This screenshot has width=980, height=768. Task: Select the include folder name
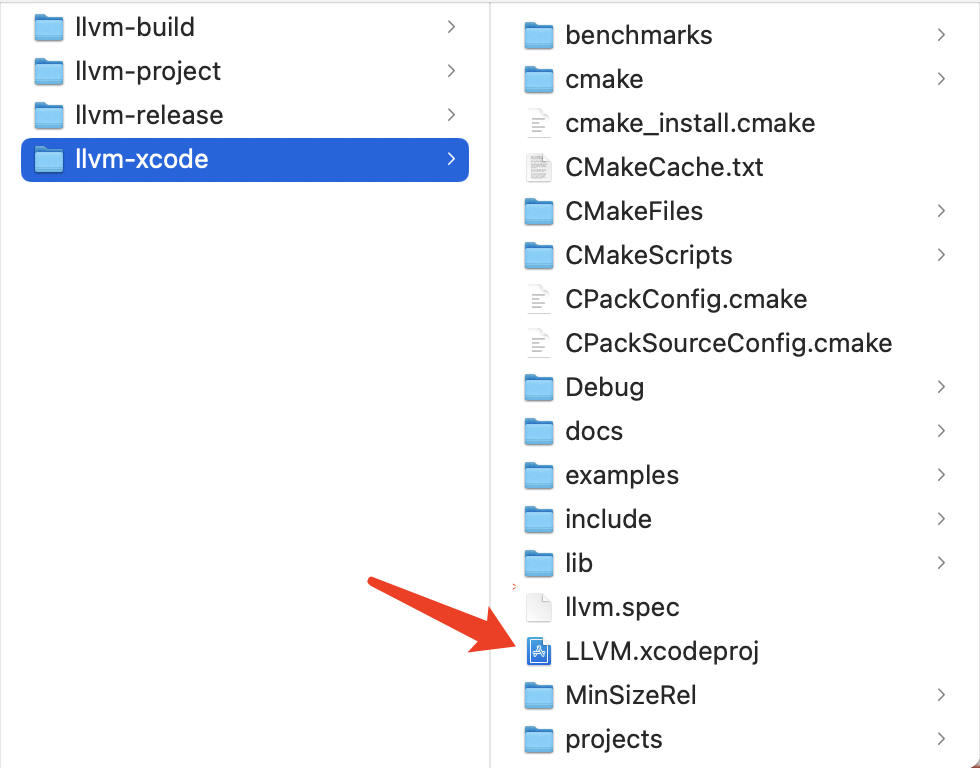608,519
